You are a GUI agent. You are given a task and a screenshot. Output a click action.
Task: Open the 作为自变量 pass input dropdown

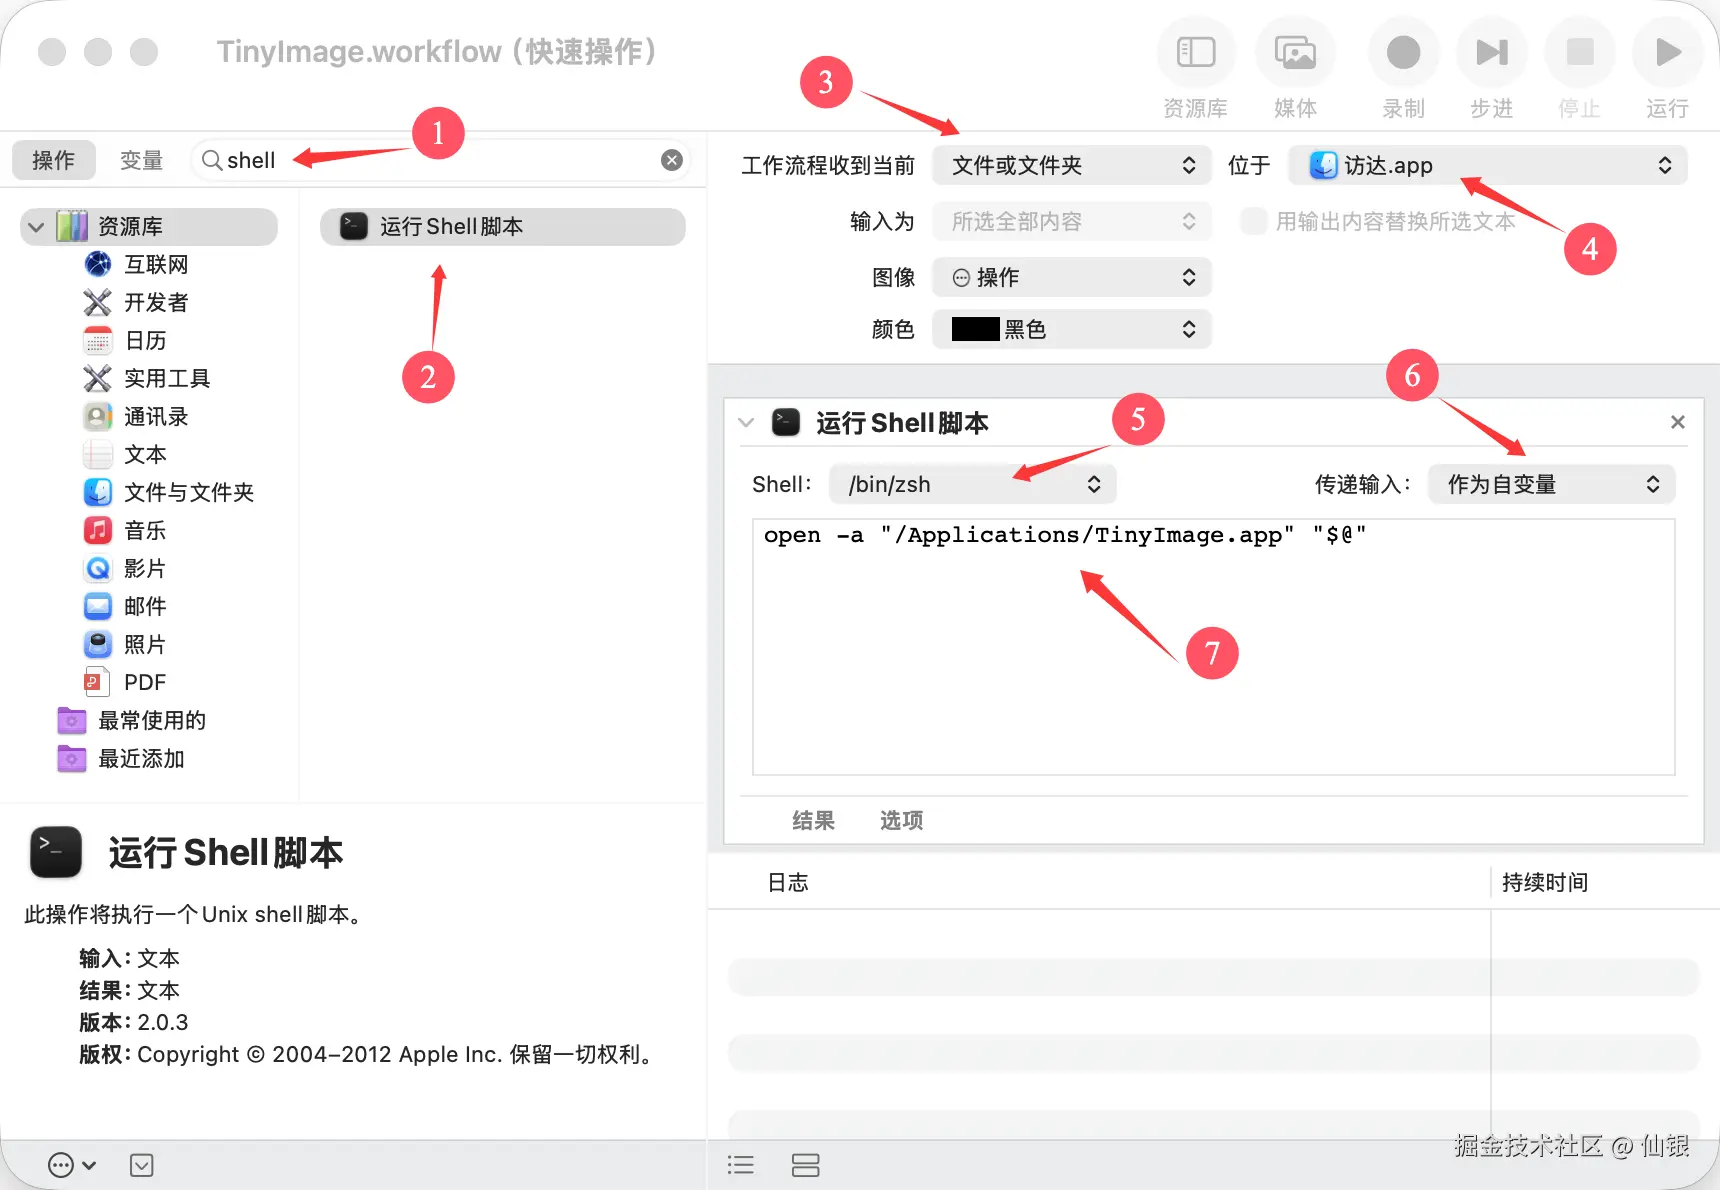point(1552,484)
